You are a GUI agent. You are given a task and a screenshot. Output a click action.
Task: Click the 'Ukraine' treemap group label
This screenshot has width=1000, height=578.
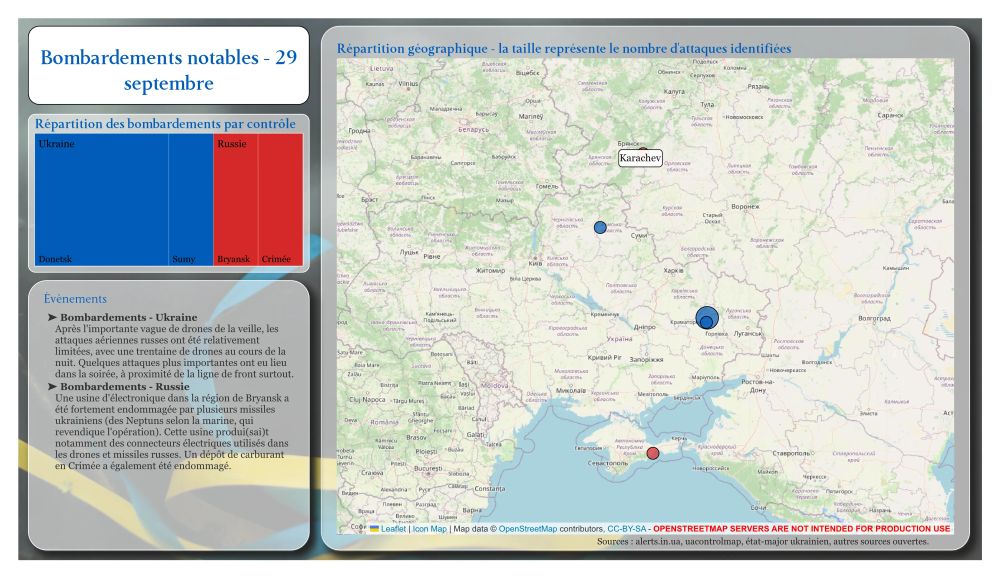point(56,144)
